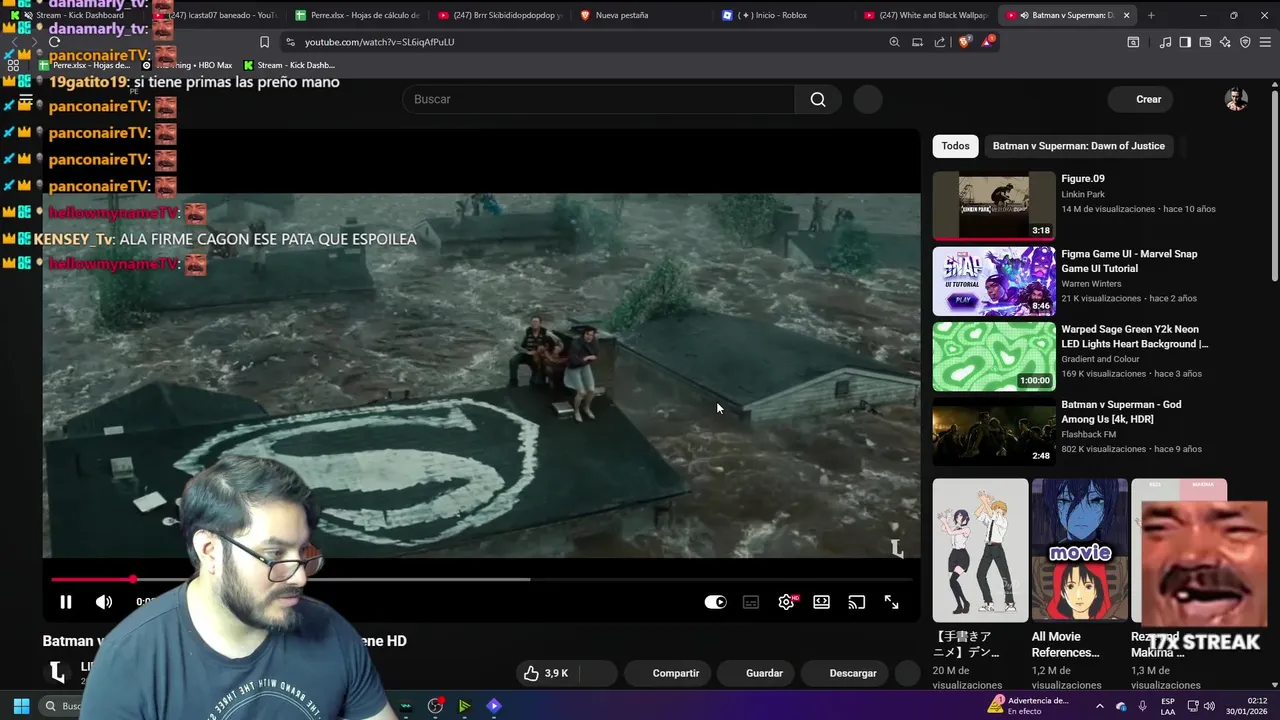The image size is (1280, 720).
Task: Click the address bar URL
Action: pyautogui.click(x=379, y=42)
